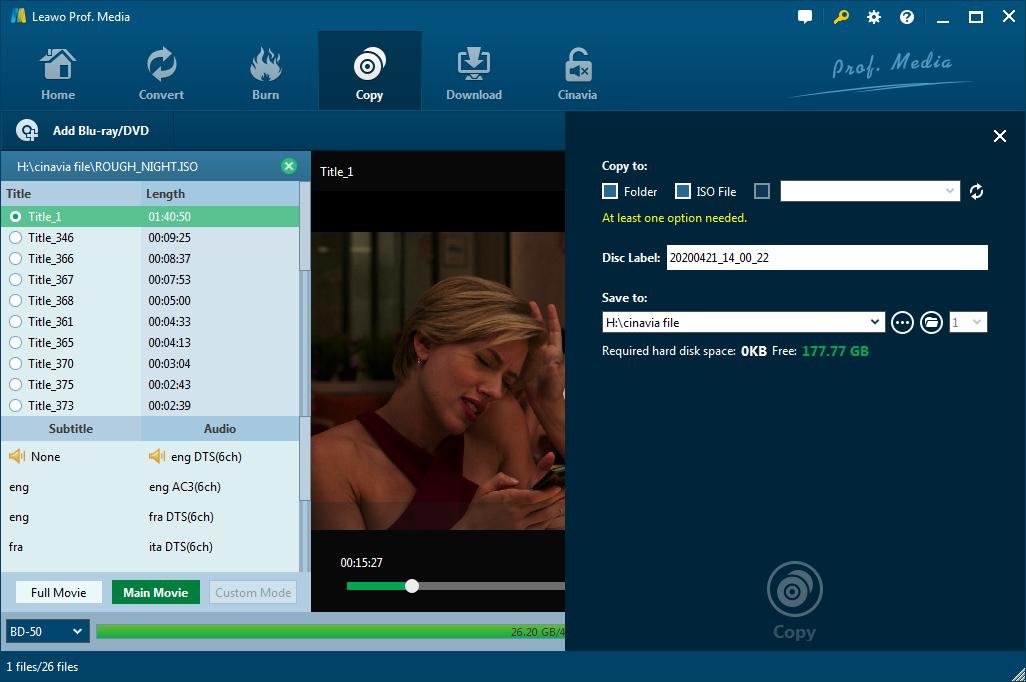The width and height of the screenshot is (1026, 682).
Task: Click the refresh drive icon
Action: click(x=976, y=191)
